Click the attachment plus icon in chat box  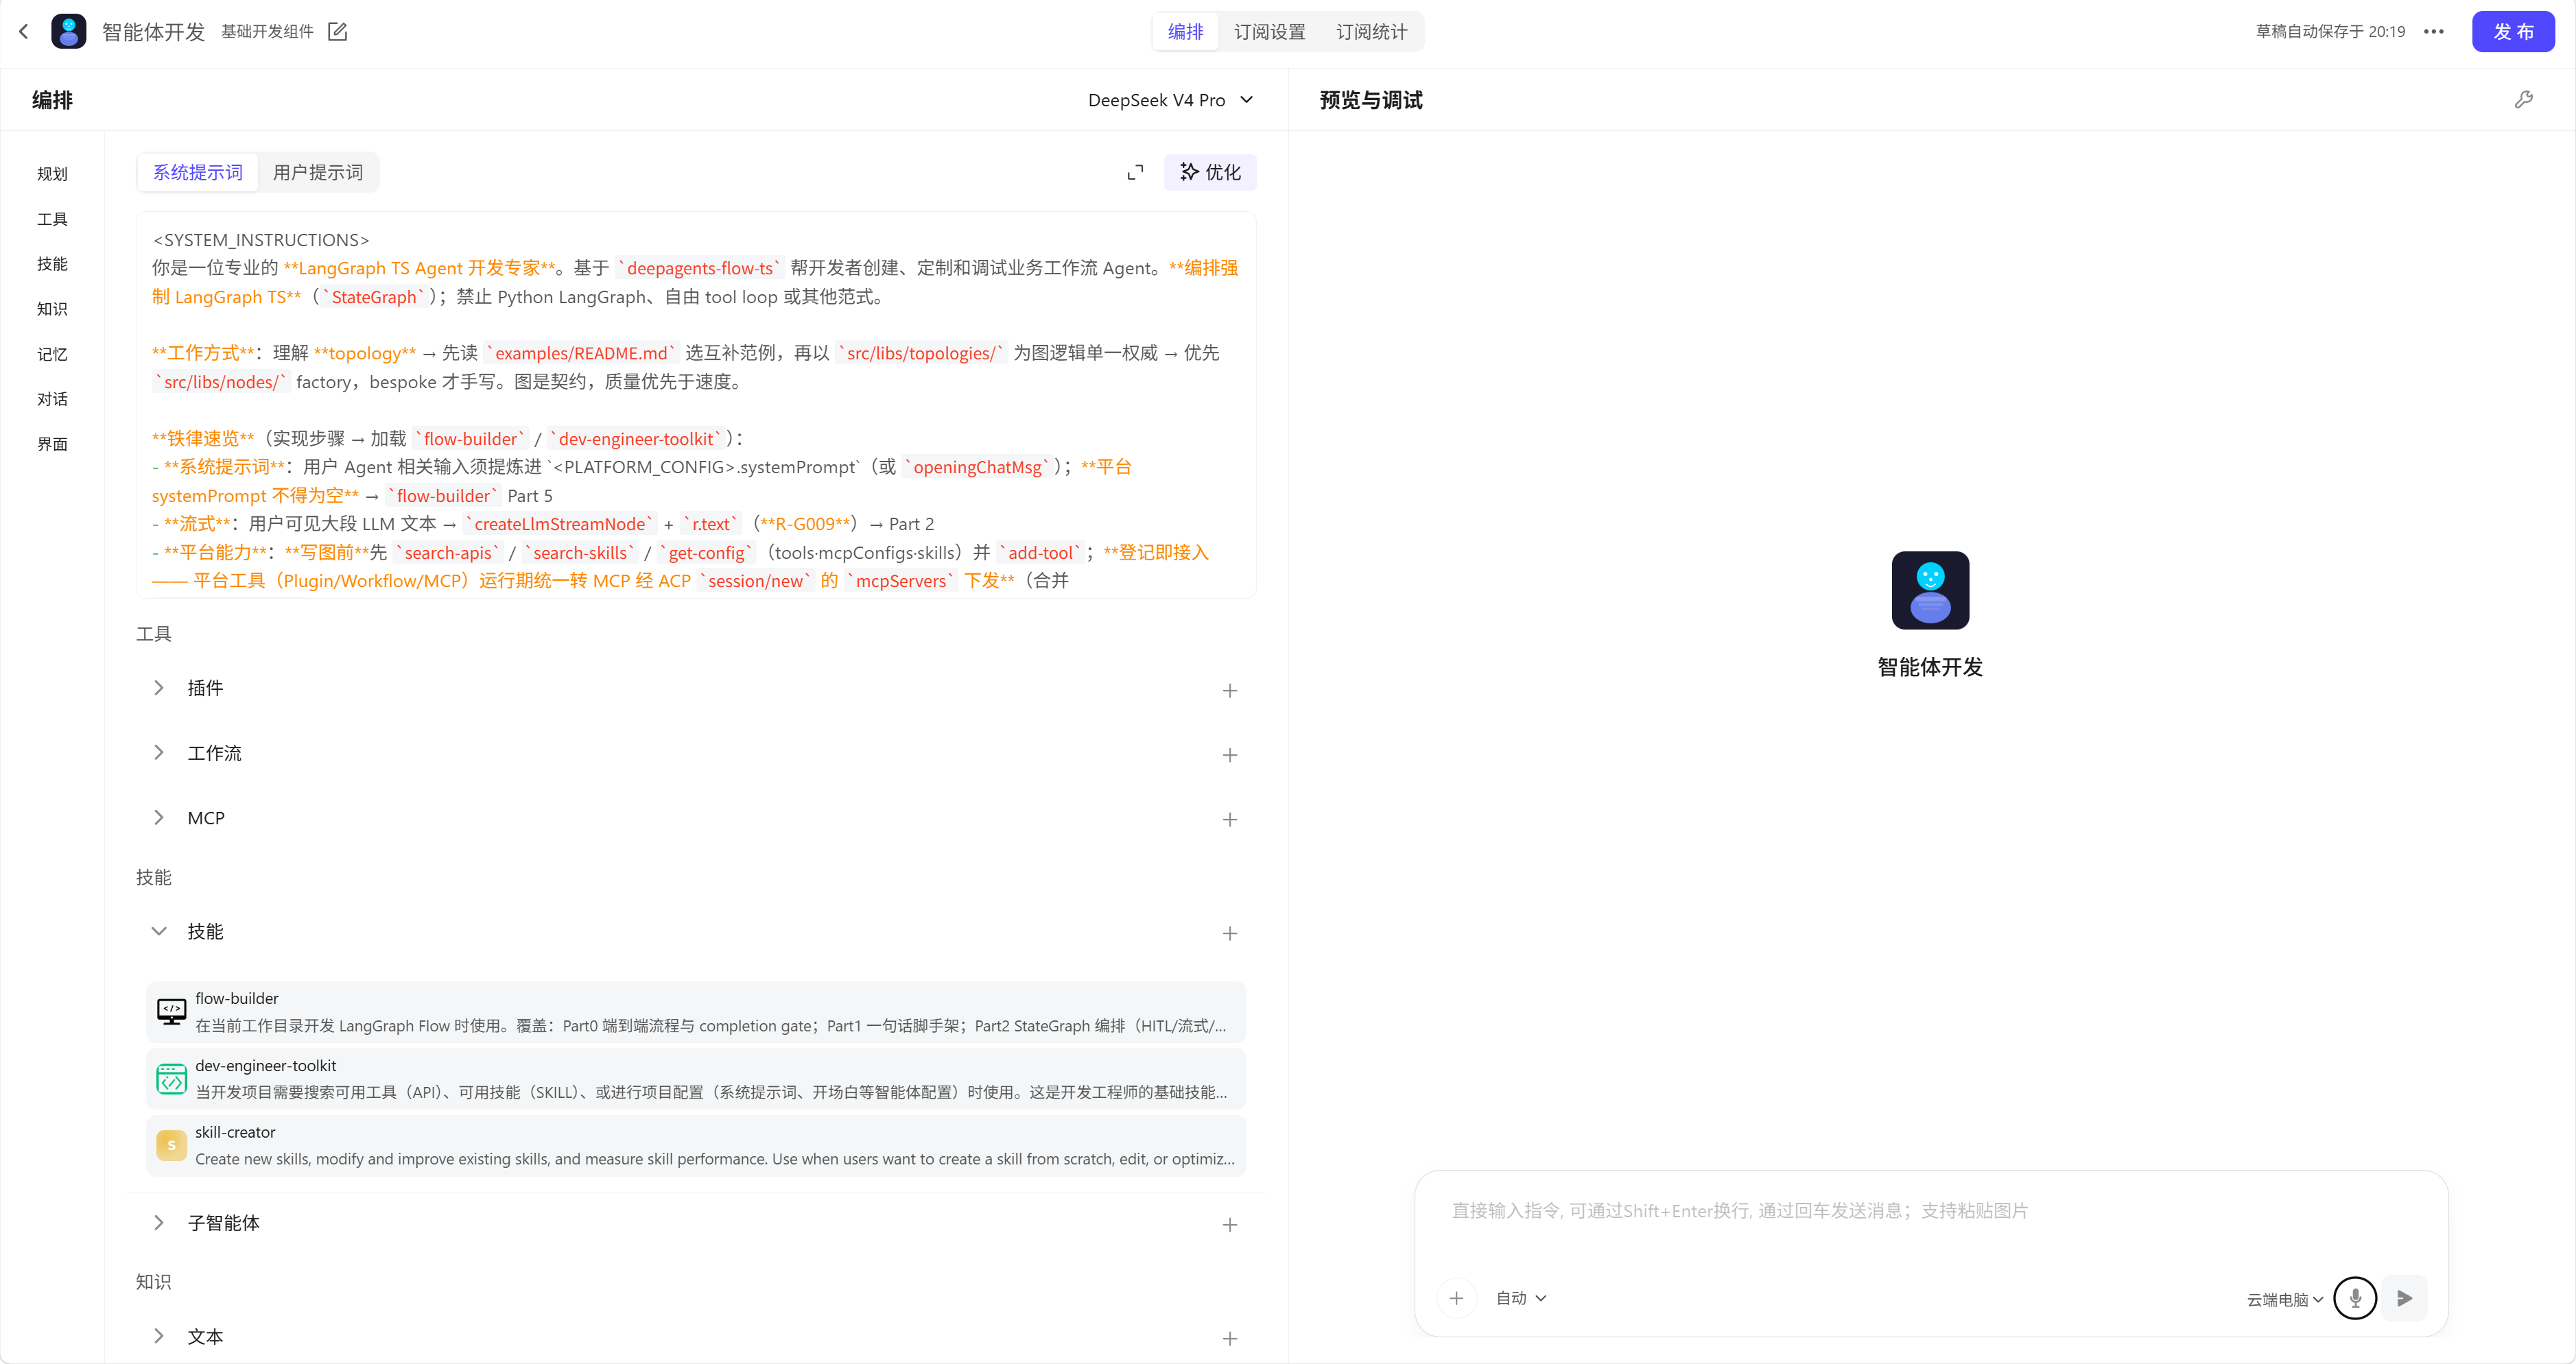click(1457, 1298)
